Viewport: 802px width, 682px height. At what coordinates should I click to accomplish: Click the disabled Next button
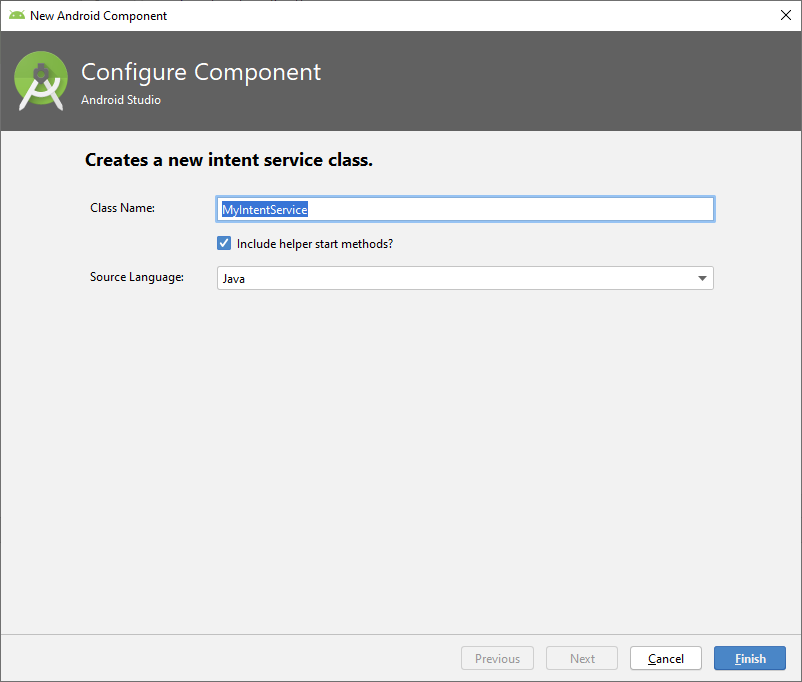(x=582, y=658)
